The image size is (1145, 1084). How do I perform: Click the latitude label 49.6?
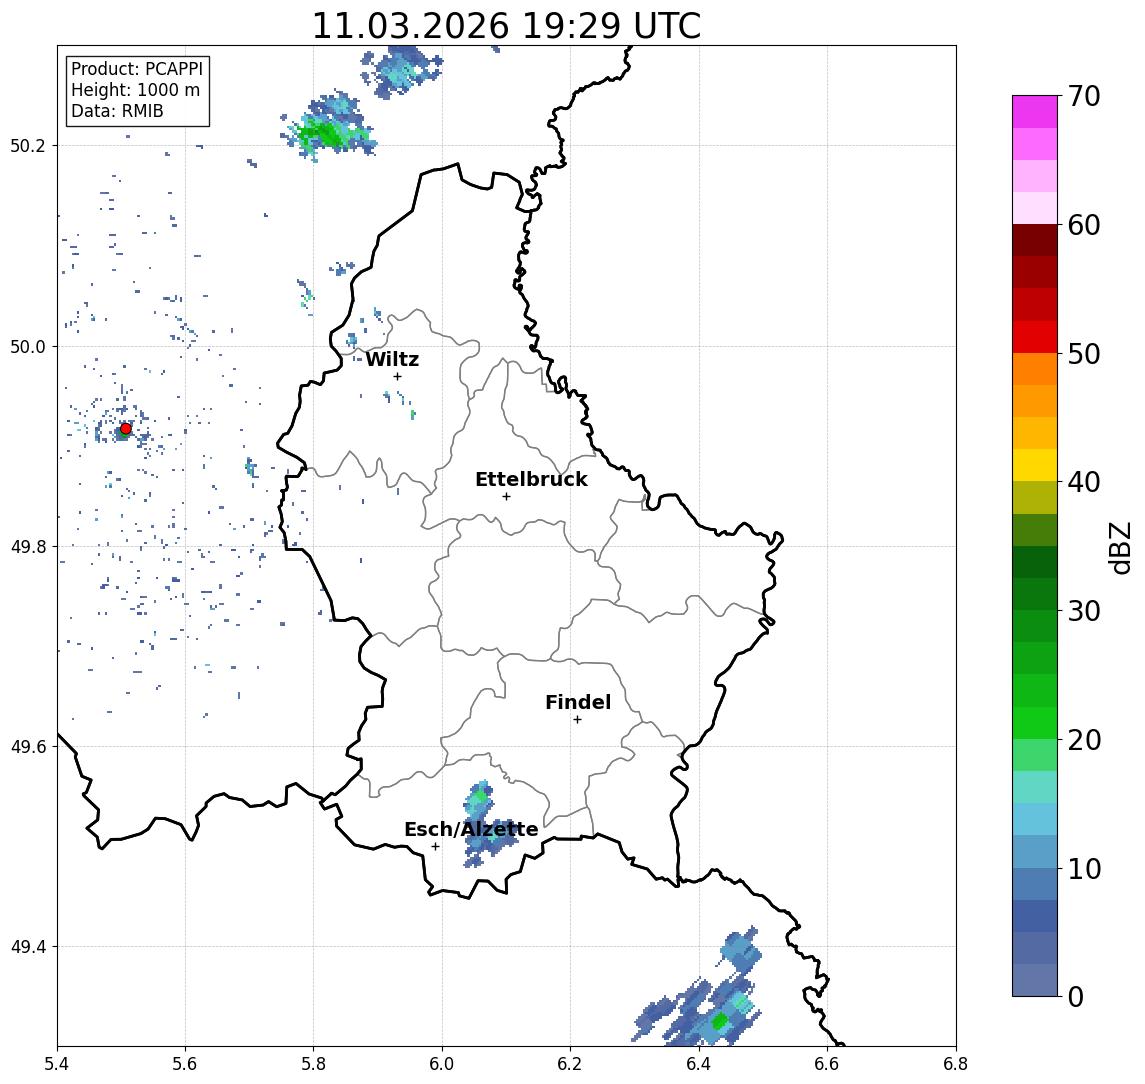27,747
